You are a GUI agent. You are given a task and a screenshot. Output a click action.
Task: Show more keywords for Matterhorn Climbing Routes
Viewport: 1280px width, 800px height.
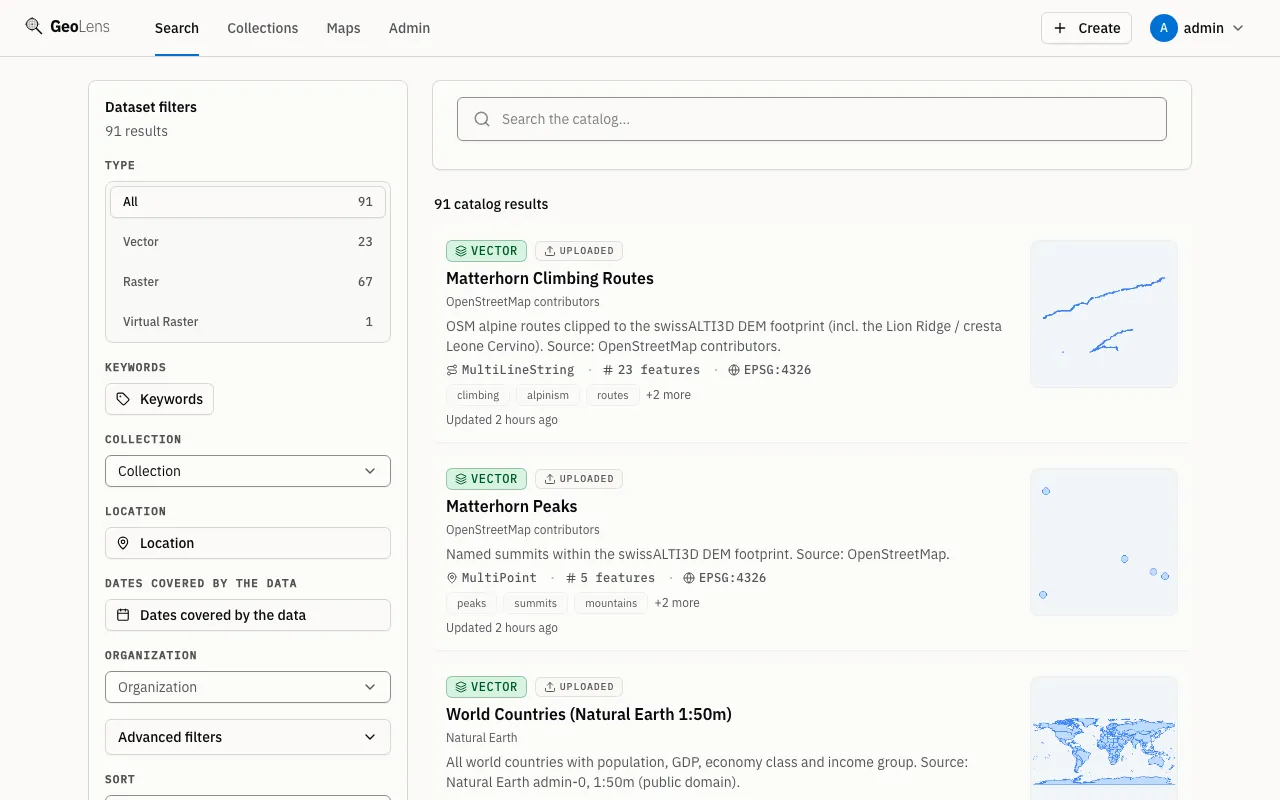click(x=668, y=395)
